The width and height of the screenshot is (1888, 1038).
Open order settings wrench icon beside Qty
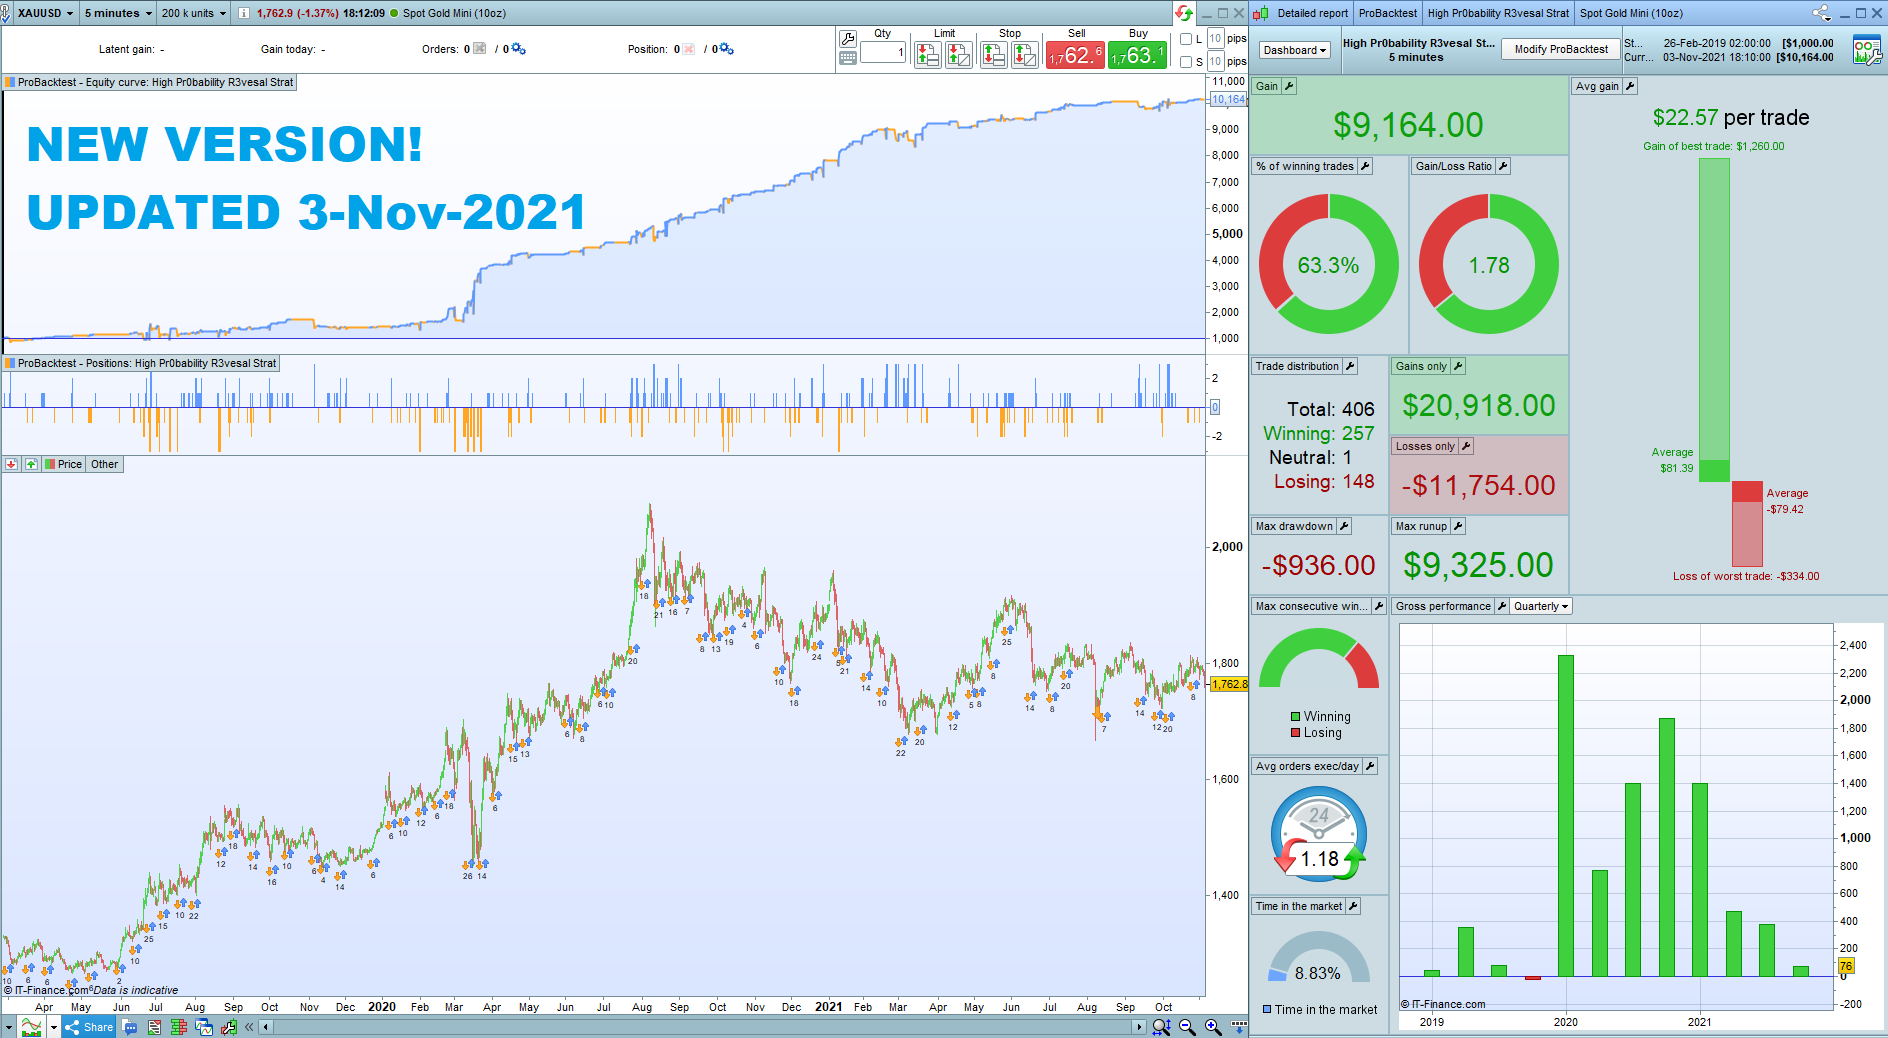pos(848,39)
